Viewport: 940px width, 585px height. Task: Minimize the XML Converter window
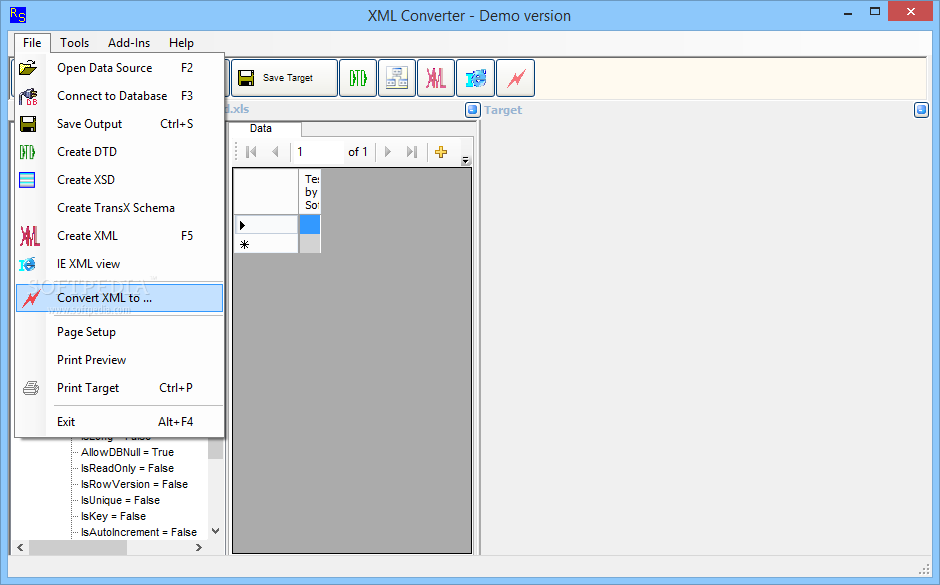(848, 13)
